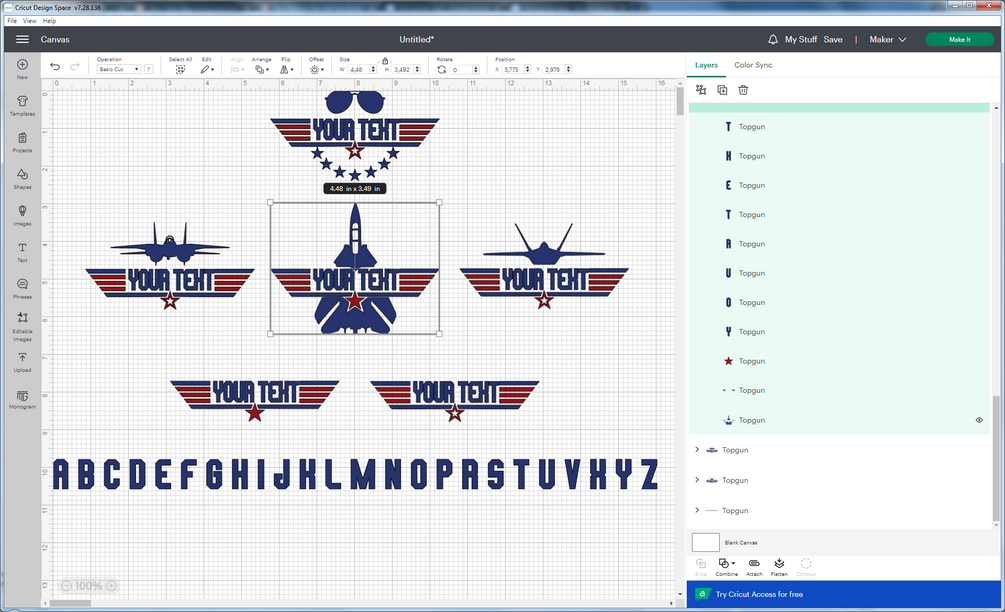Increase width using the W stepper
The height and width of the screenshot is (612, 1005).
(373, 67)
